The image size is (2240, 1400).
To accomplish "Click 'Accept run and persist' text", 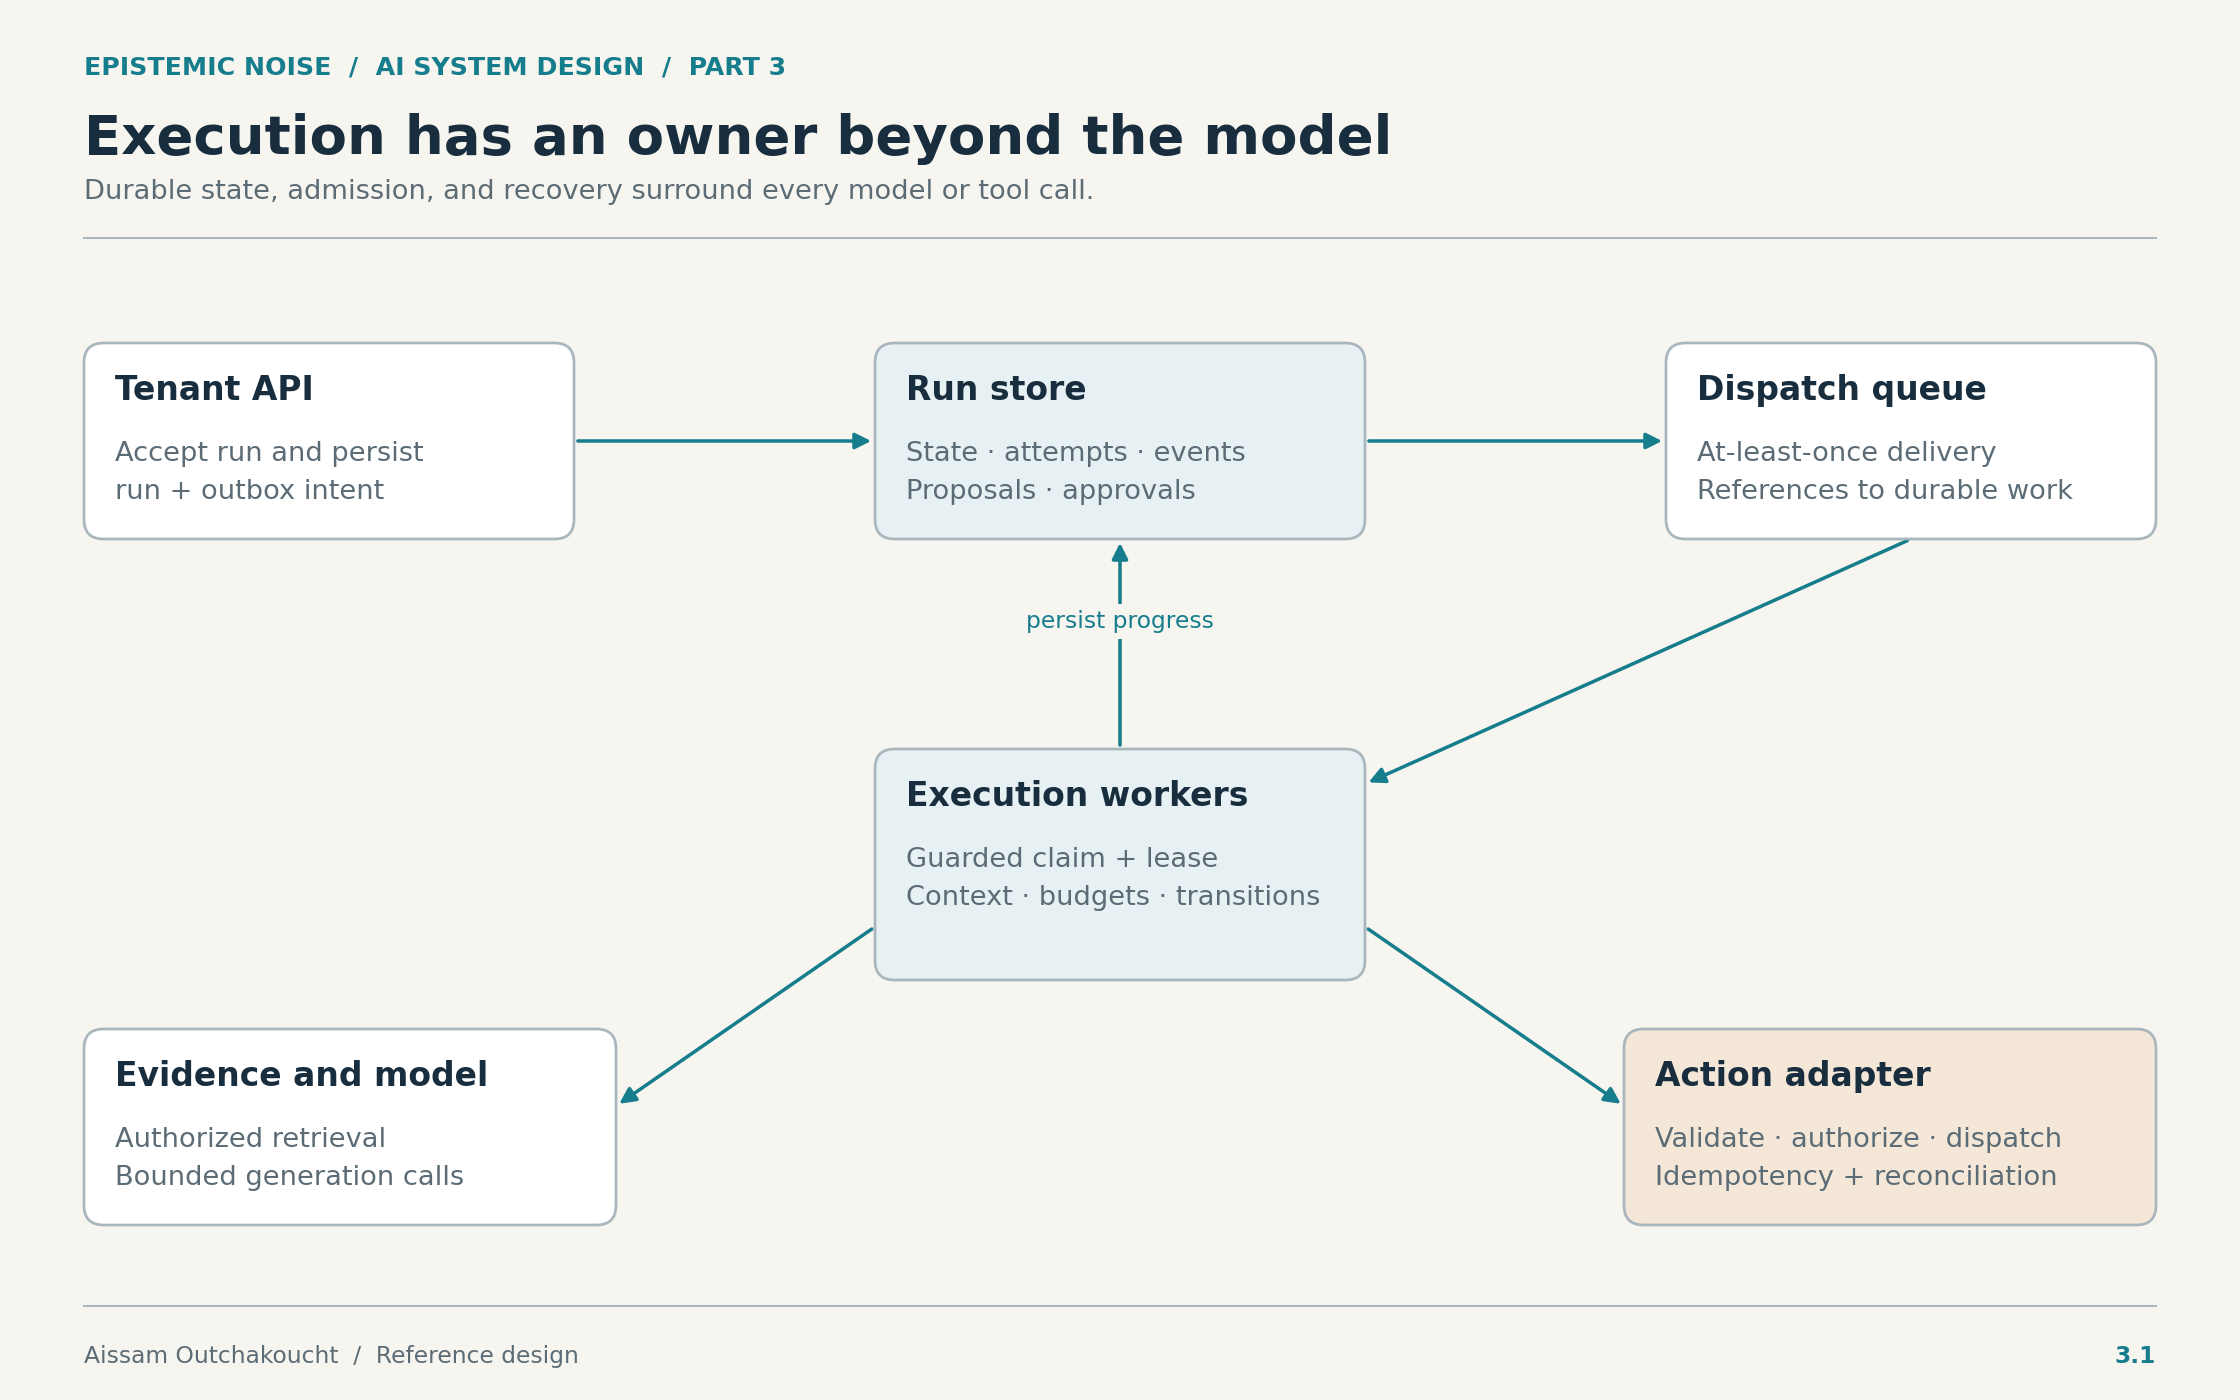I will coord(269,453).
